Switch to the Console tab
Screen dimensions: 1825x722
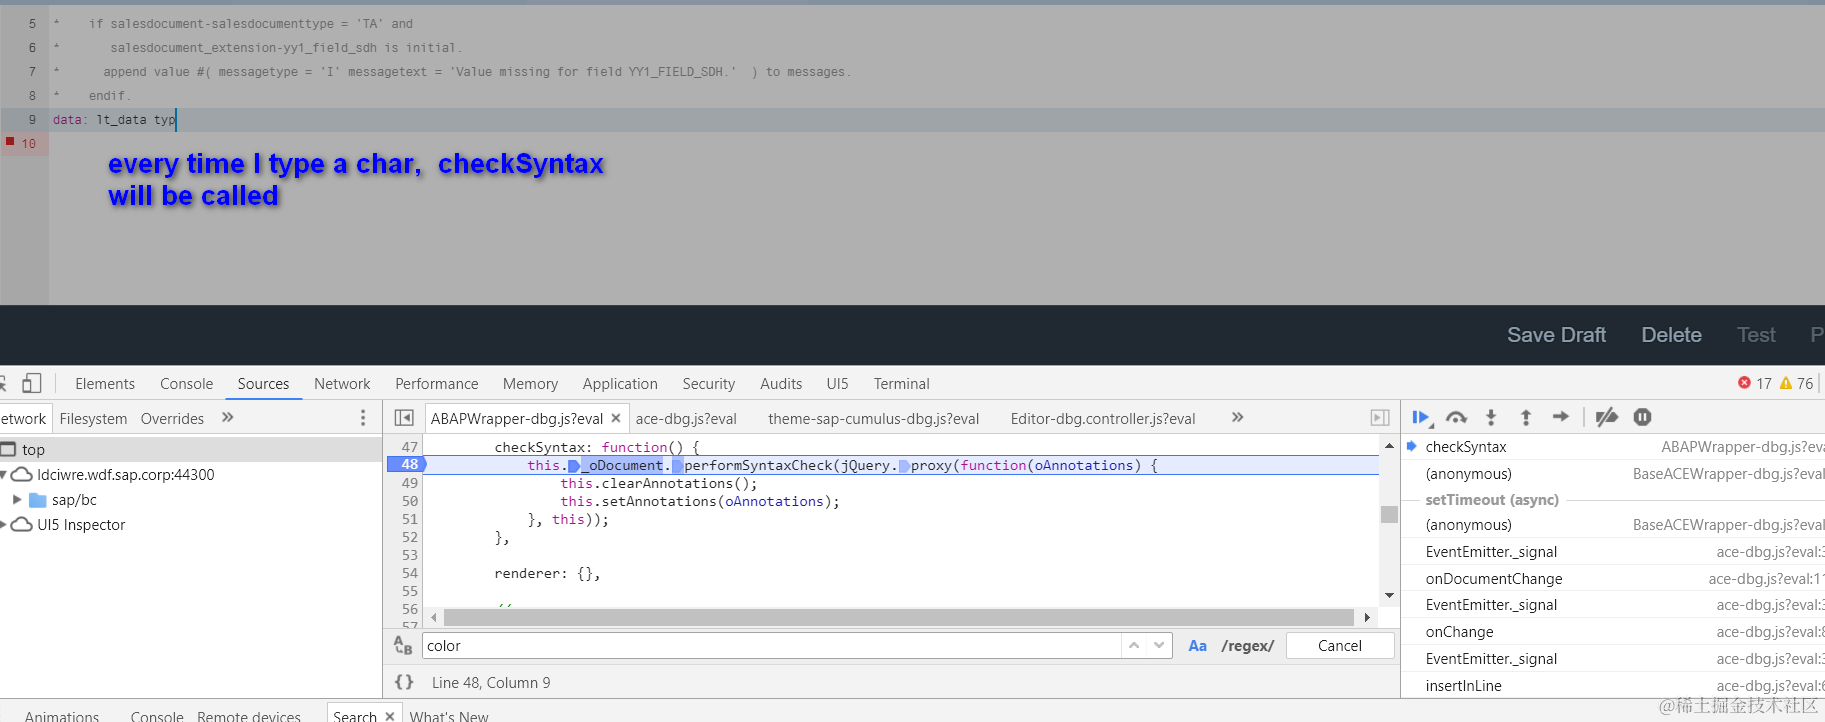(186, 384)
